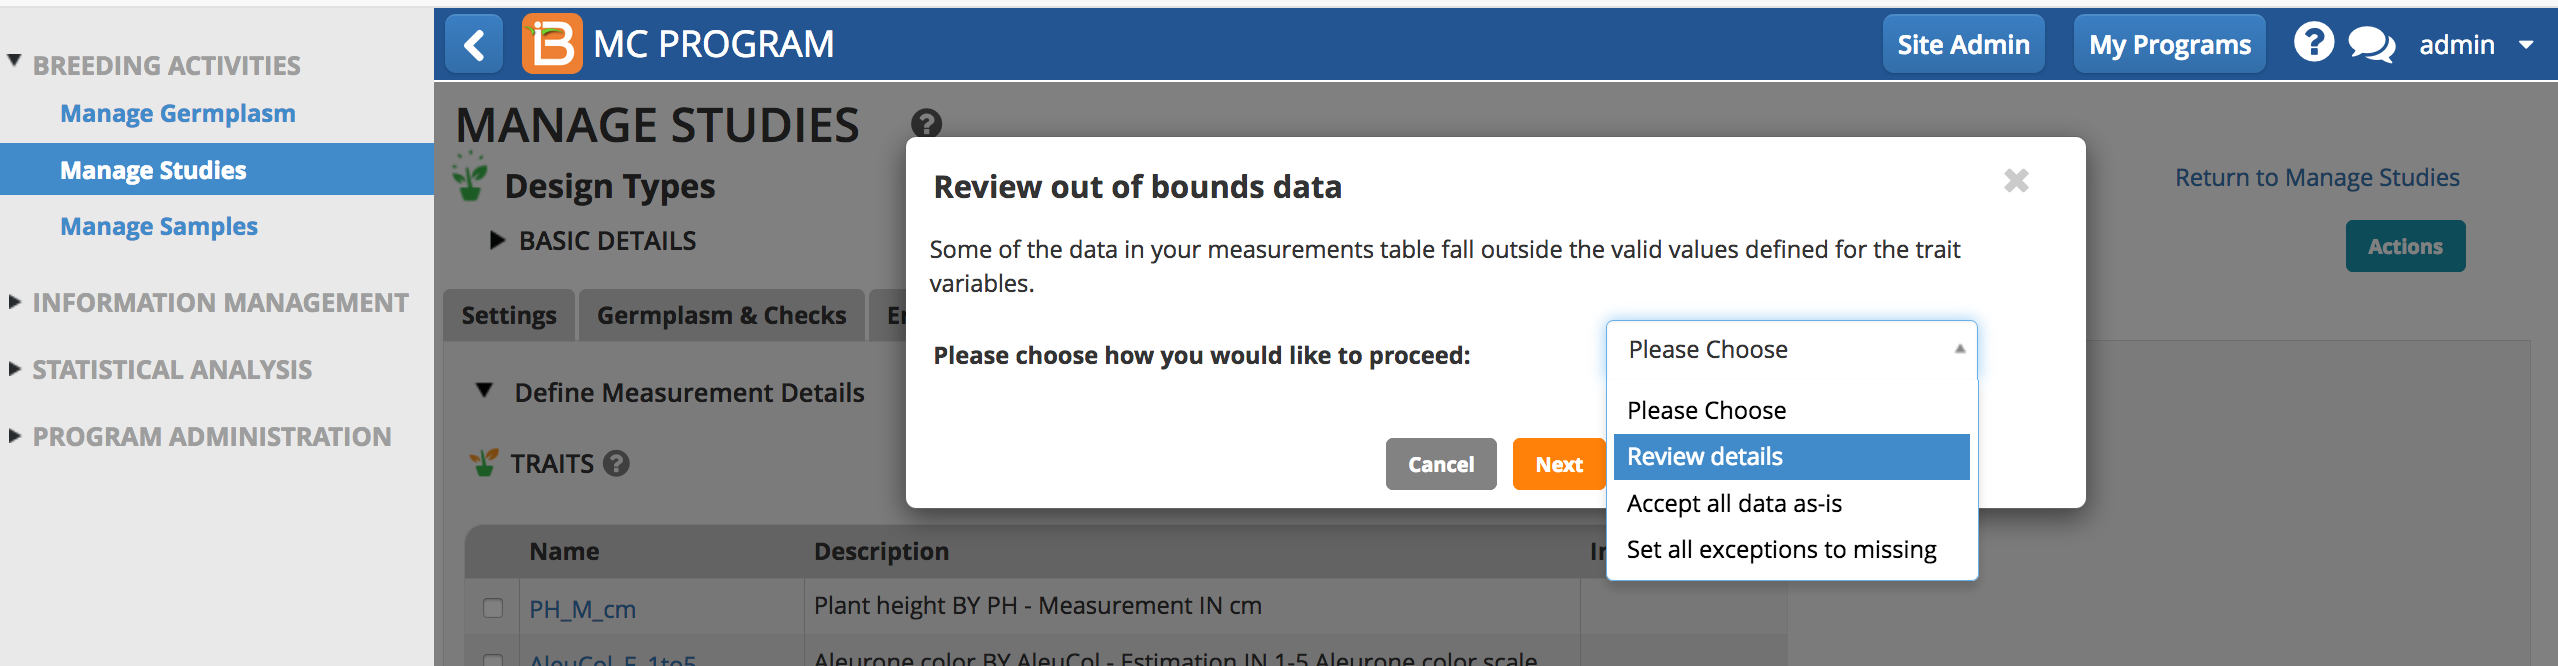Open the admin user dropdown

2475,45
